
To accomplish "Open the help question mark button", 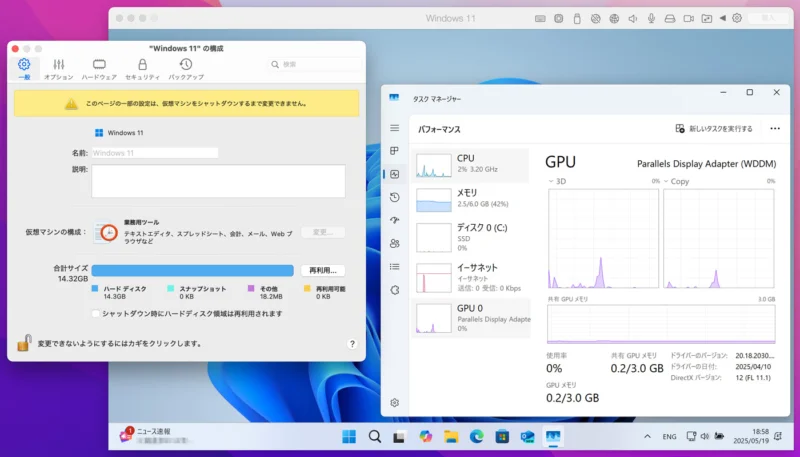I will click(x=352, y=344).
